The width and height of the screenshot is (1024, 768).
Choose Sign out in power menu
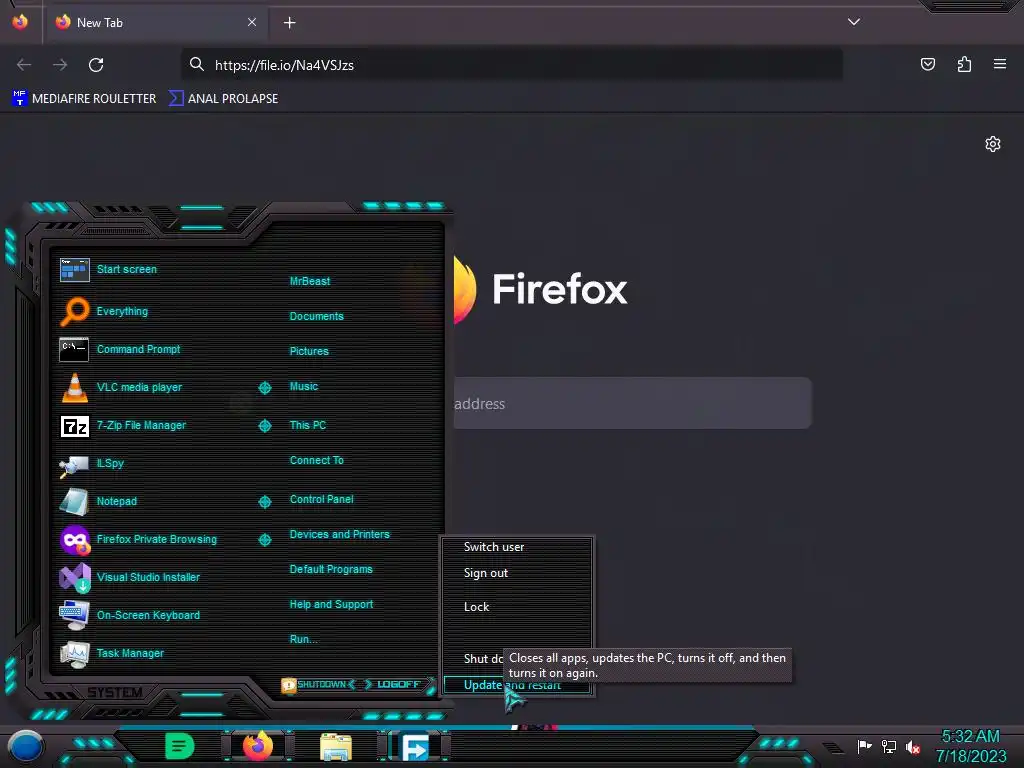click(x=485, y=573)
